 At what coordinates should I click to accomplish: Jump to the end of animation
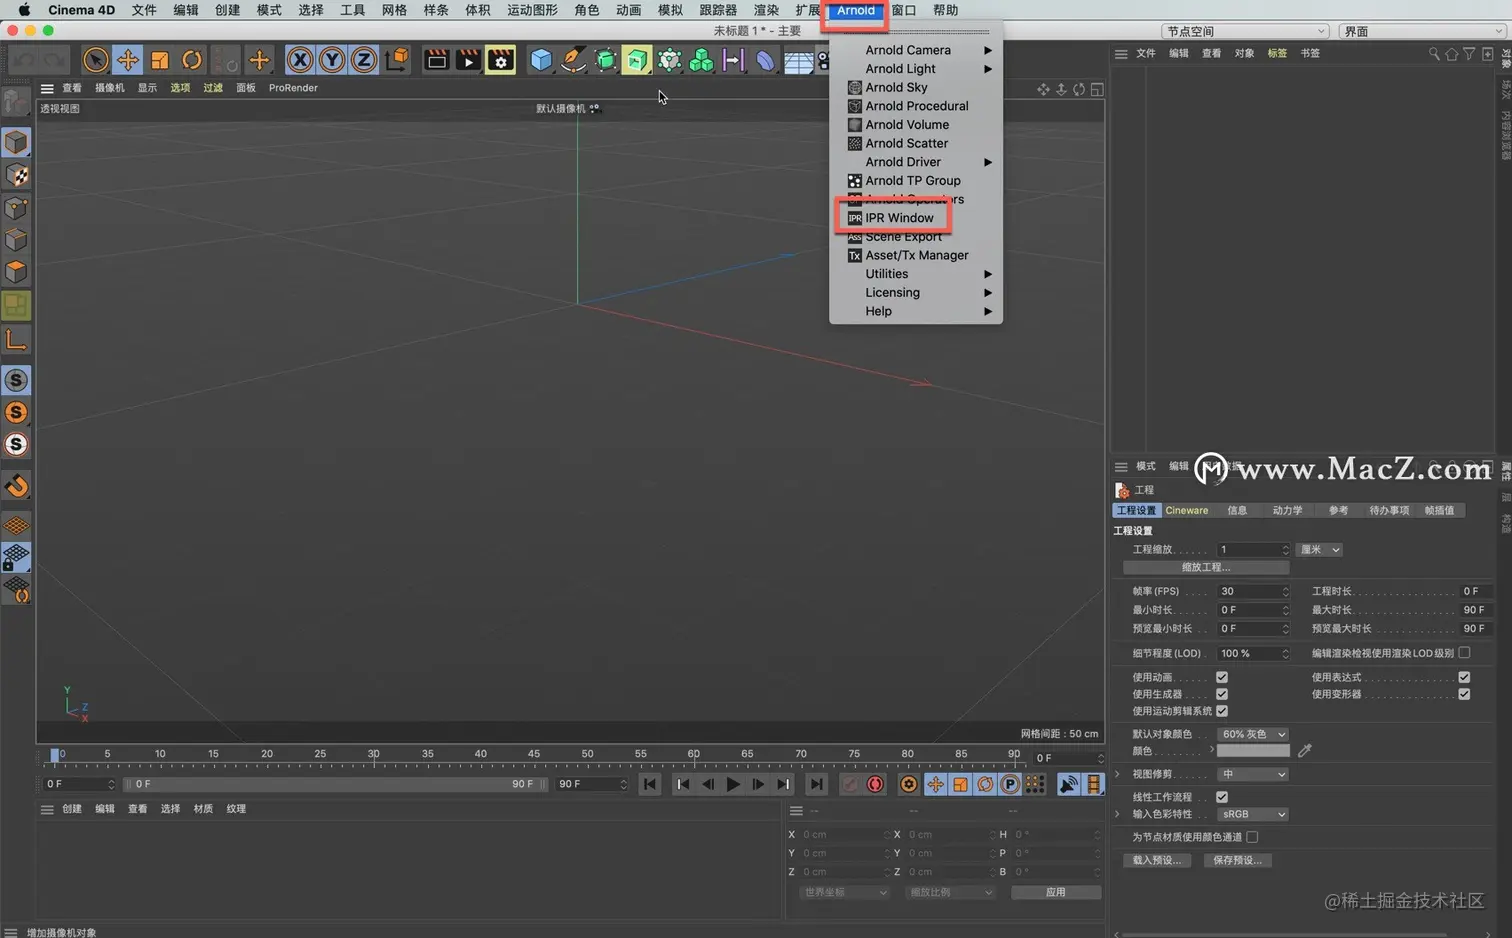click(x=817, y=784)
